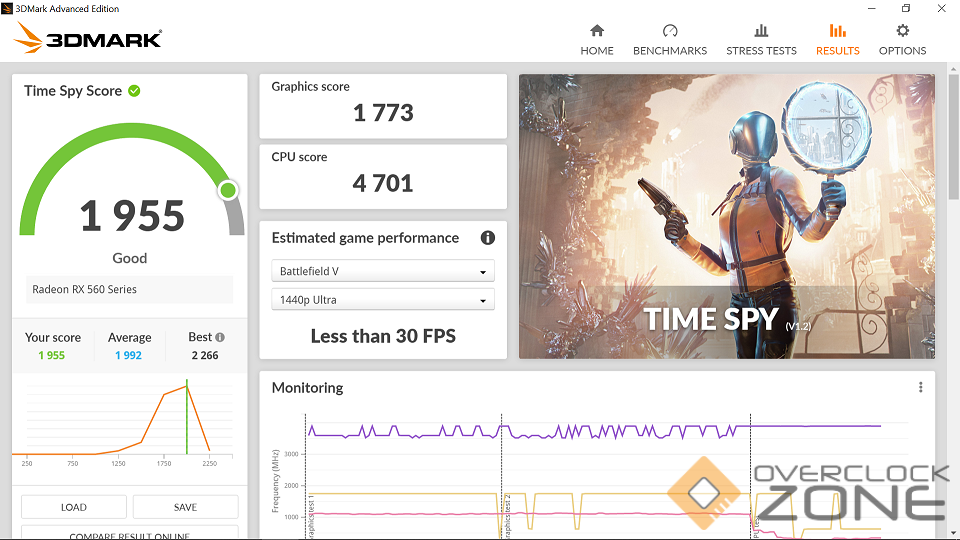The height and width of the screenshot is (540, 960).
Task: Click the Graphics score value 1 773
Action: point(383,113)
